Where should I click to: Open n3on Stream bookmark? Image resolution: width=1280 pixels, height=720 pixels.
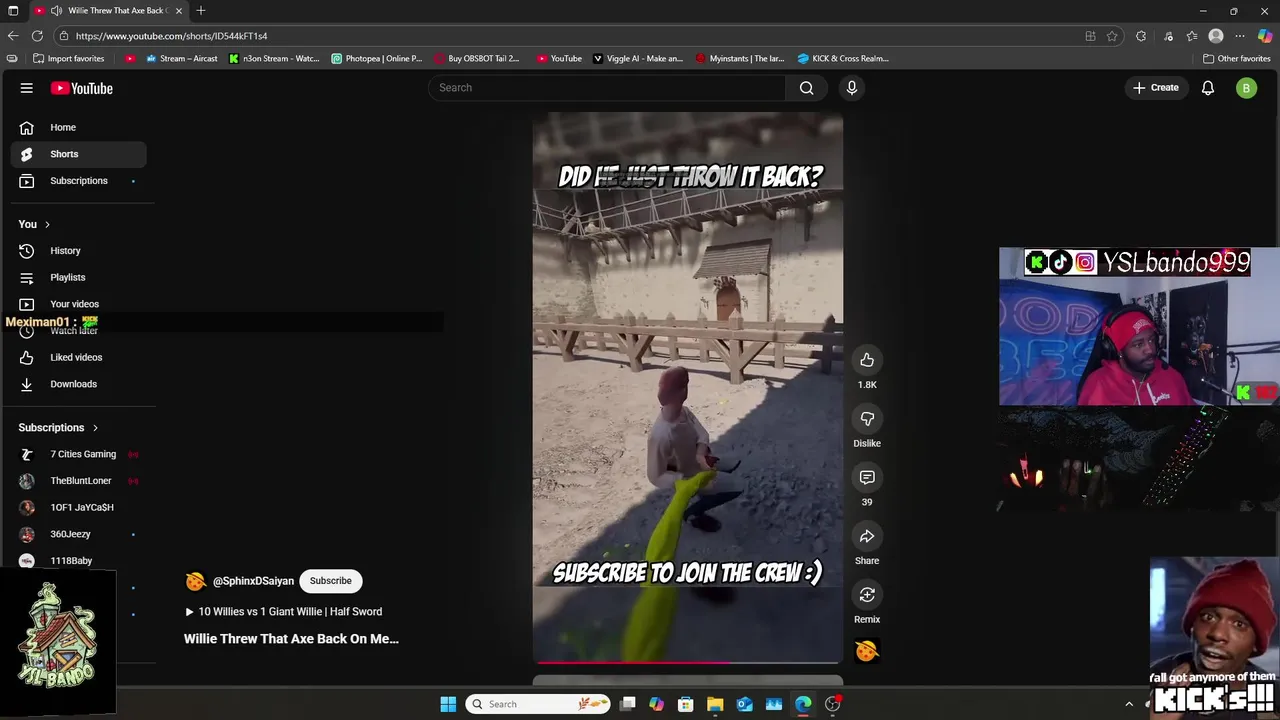(274, 59)
